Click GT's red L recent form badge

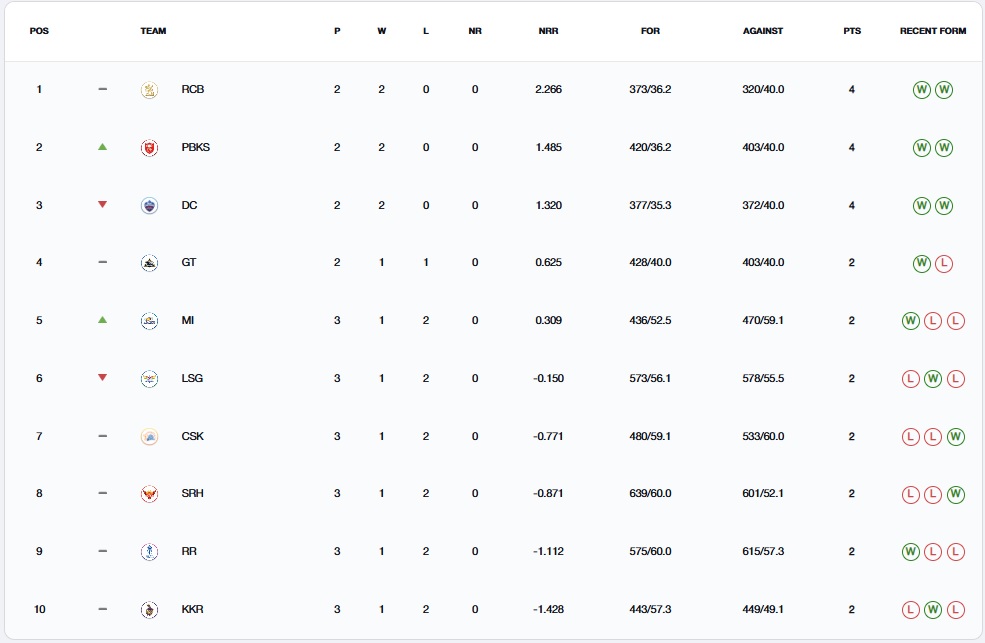943,264
